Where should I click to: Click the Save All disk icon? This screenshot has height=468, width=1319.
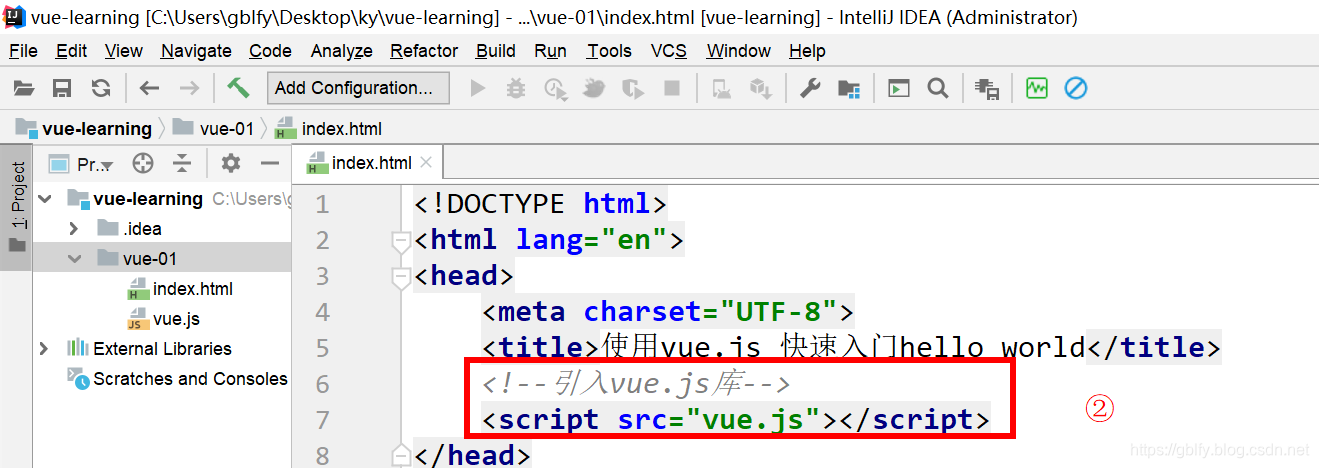coord(62,89)
